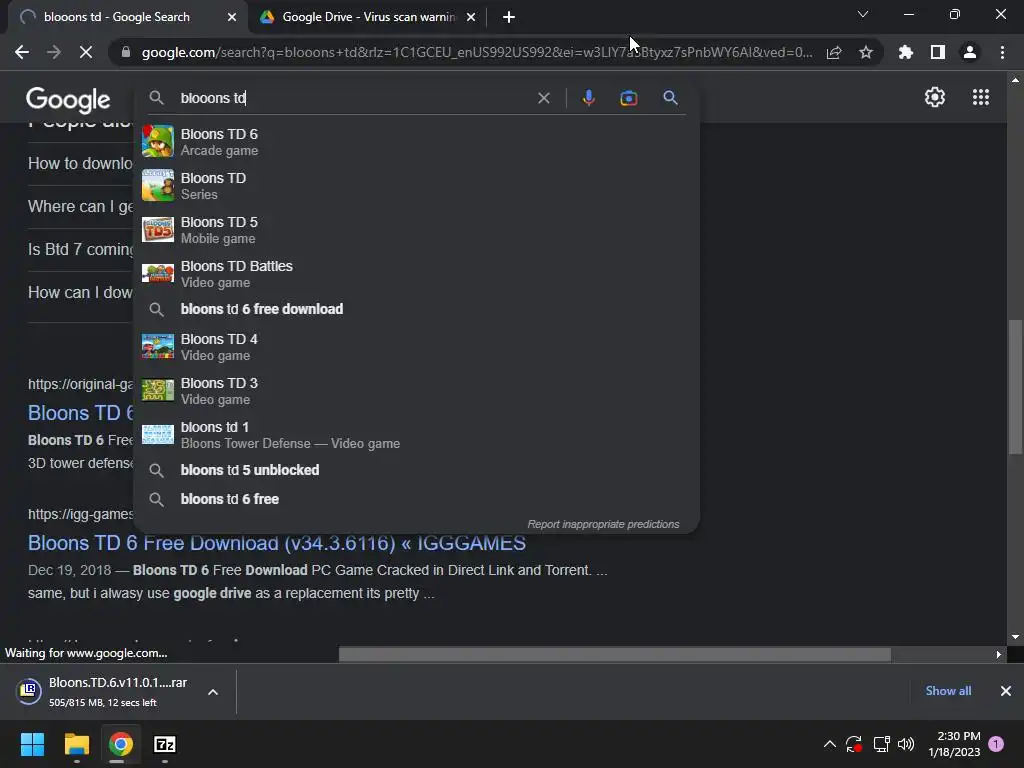Select bloons td 1 Tower Defense suggestion
Viewport: 1024px width, 768px height.
click(x=417, y=435)
